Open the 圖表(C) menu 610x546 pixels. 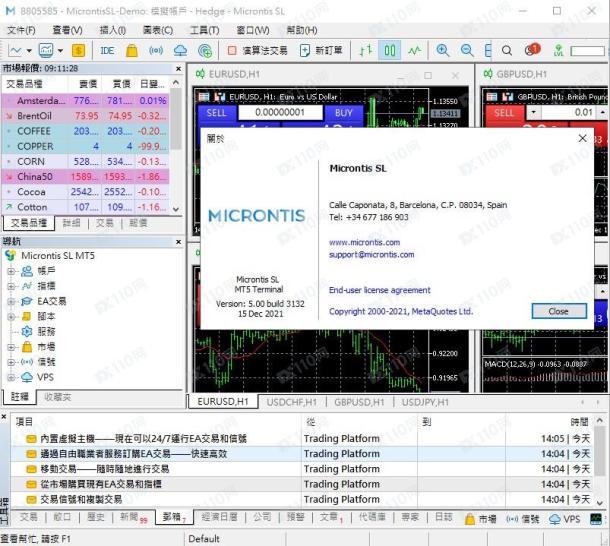(158, 30)
